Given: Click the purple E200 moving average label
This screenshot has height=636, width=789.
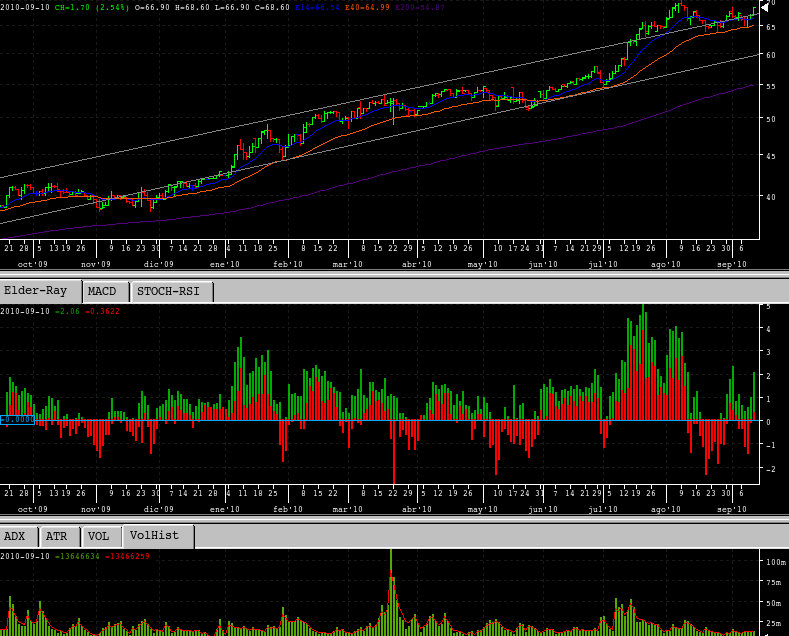Looking at the screenshot, I should coord(420,8).
